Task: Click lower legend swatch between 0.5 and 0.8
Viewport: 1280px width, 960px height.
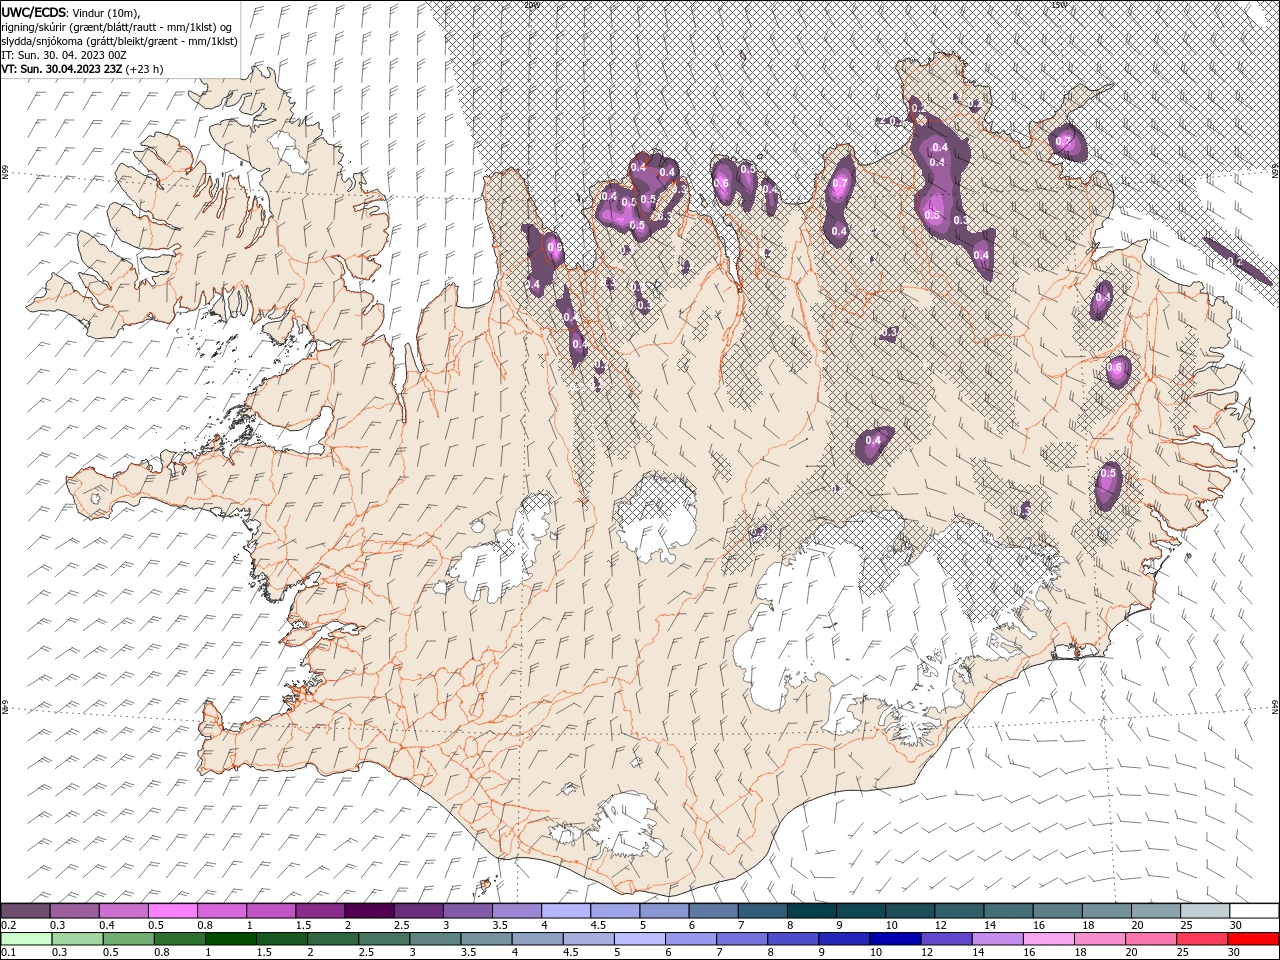Action: (x=129, y=939)
